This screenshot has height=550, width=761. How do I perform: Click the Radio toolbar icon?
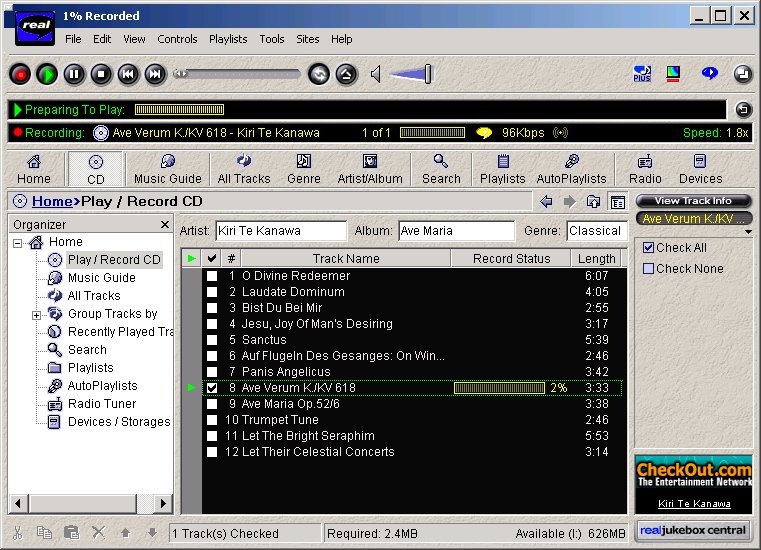(x=645, y=168)
